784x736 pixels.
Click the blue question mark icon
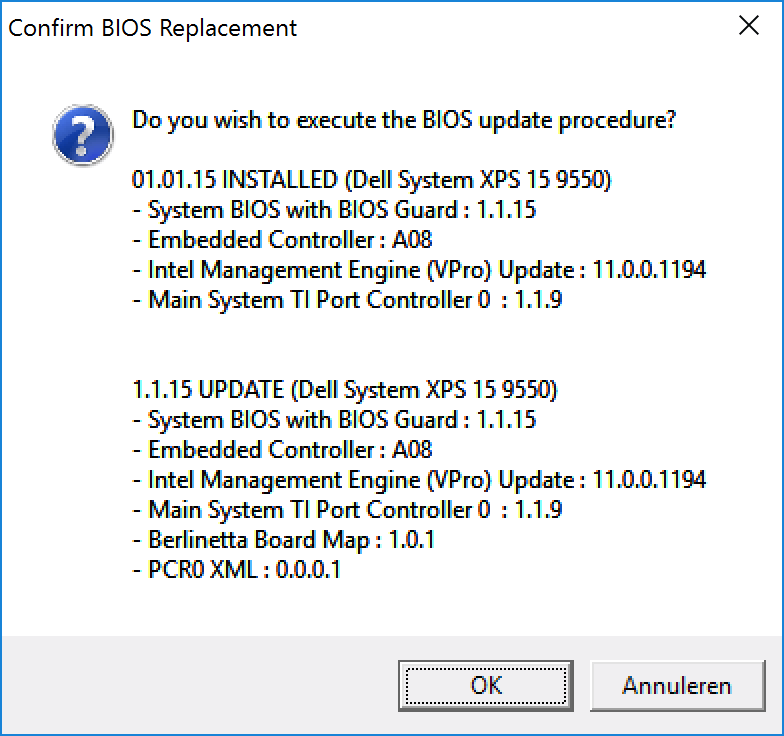coord(82,137)
